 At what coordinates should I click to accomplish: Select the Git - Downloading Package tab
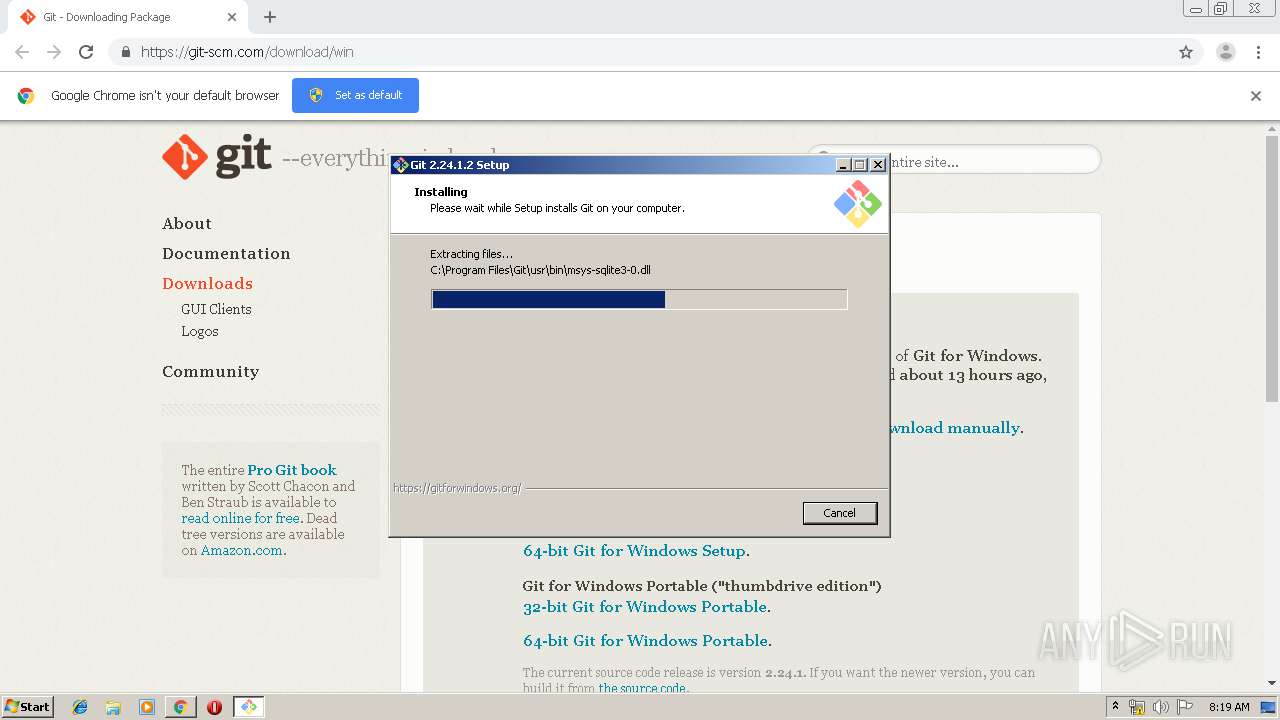click(x=126, y=17)
